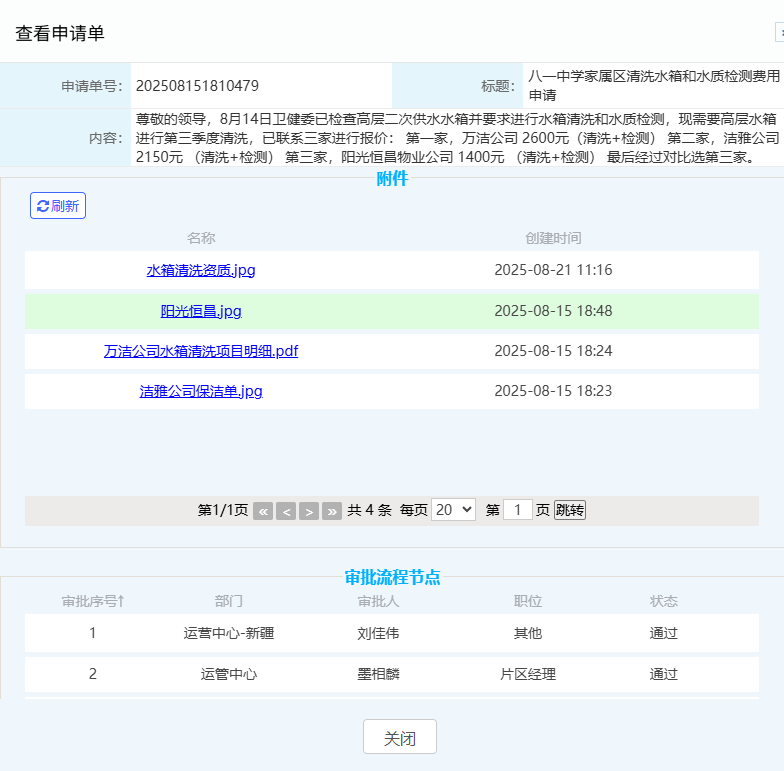Sort attachments by 创建时间 column
The image size is (784, 771).
(x=553, y=238)
